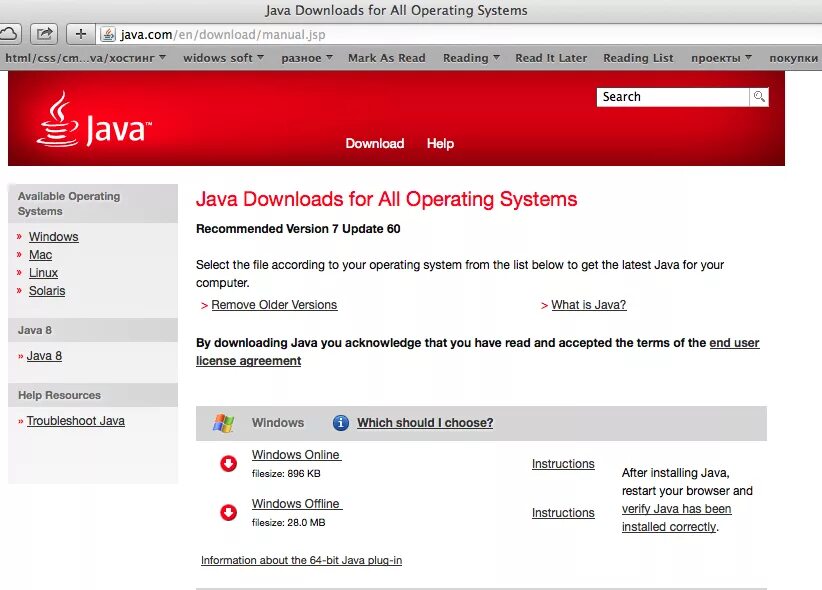Download the Windows Offline installer link

297,503
